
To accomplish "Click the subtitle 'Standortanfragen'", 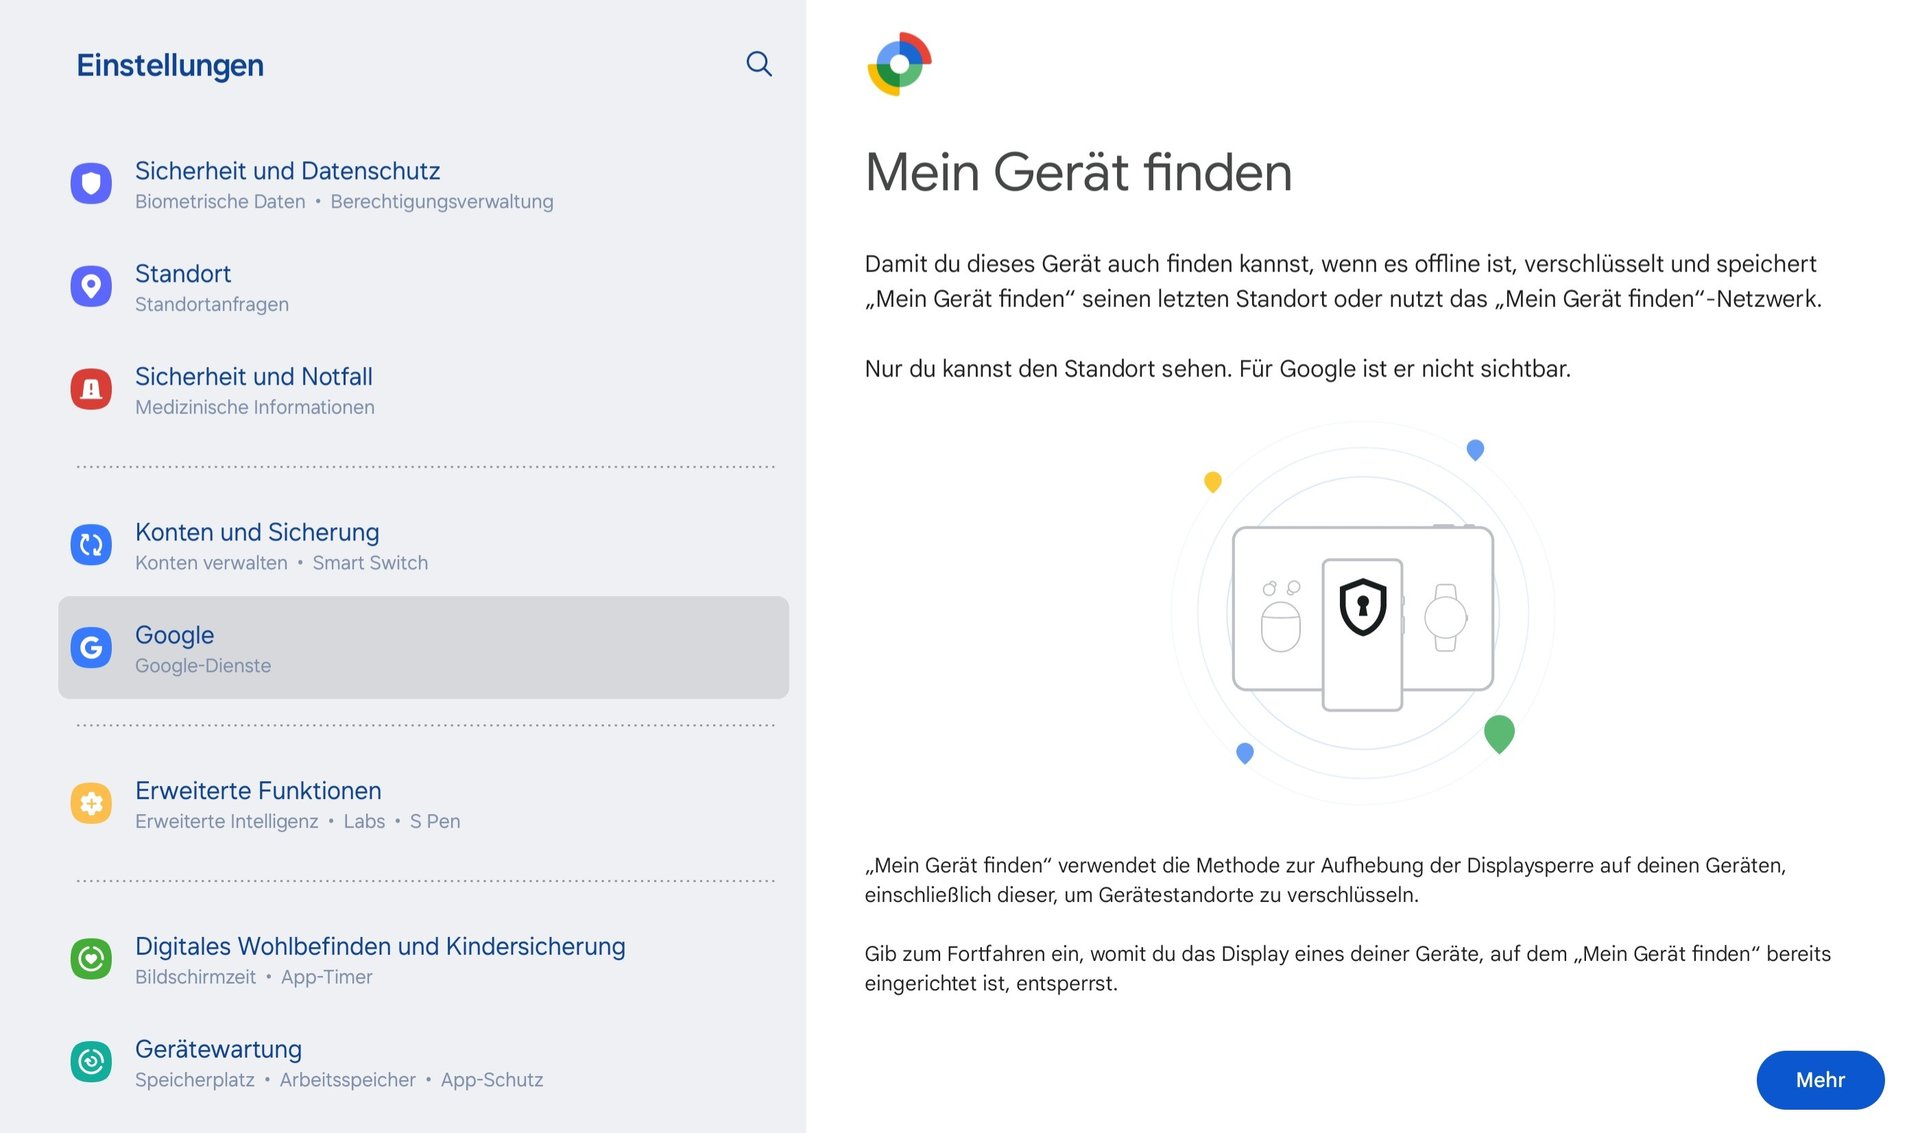I will 212,305.
